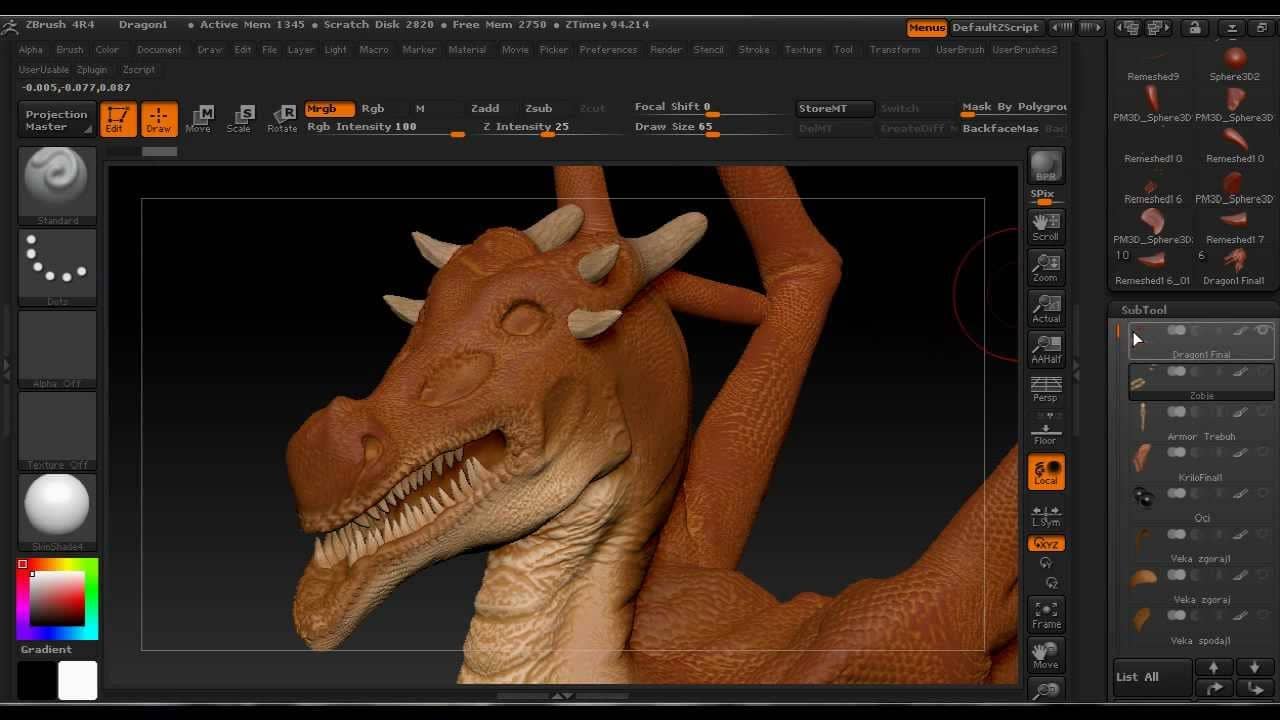Pick a color in the color picker square
The image size is (1280, 720).
point(56,601)
